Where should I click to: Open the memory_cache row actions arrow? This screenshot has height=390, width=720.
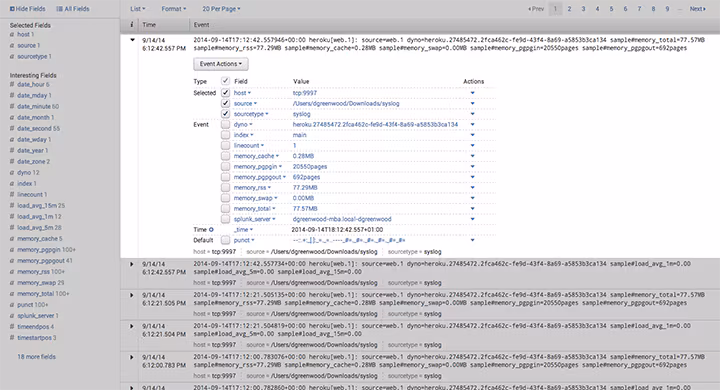472,156
